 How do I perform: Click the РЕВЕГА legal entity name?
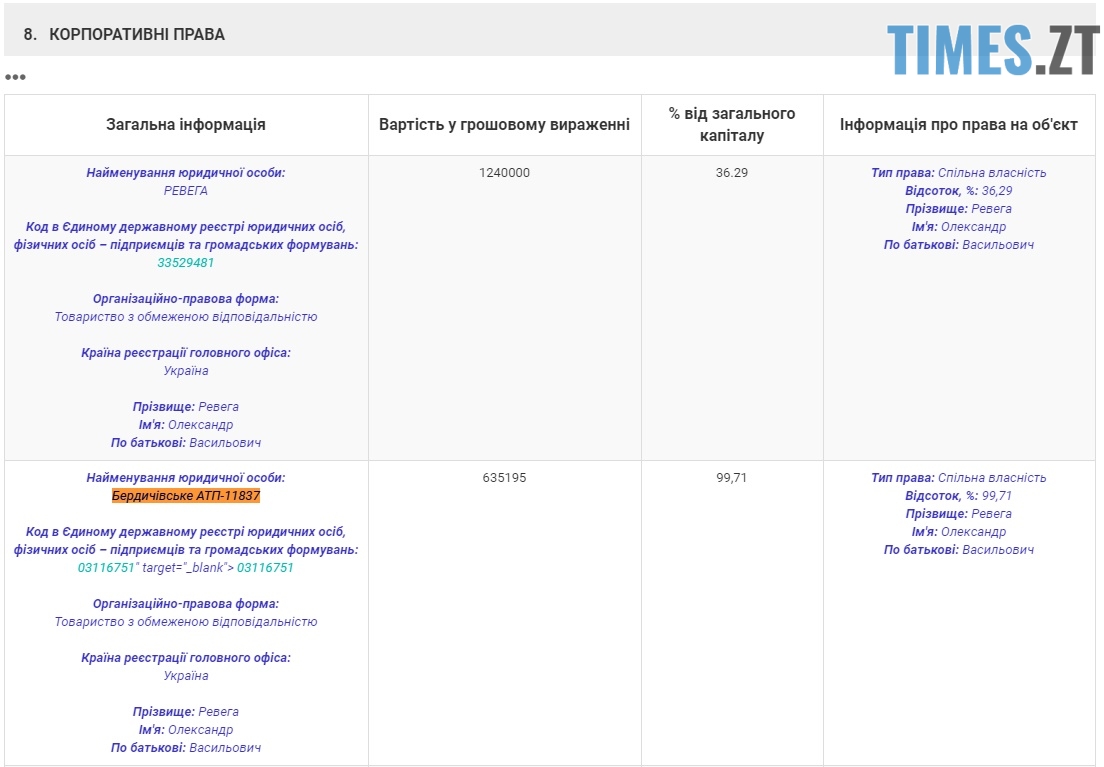pos(186,191)
